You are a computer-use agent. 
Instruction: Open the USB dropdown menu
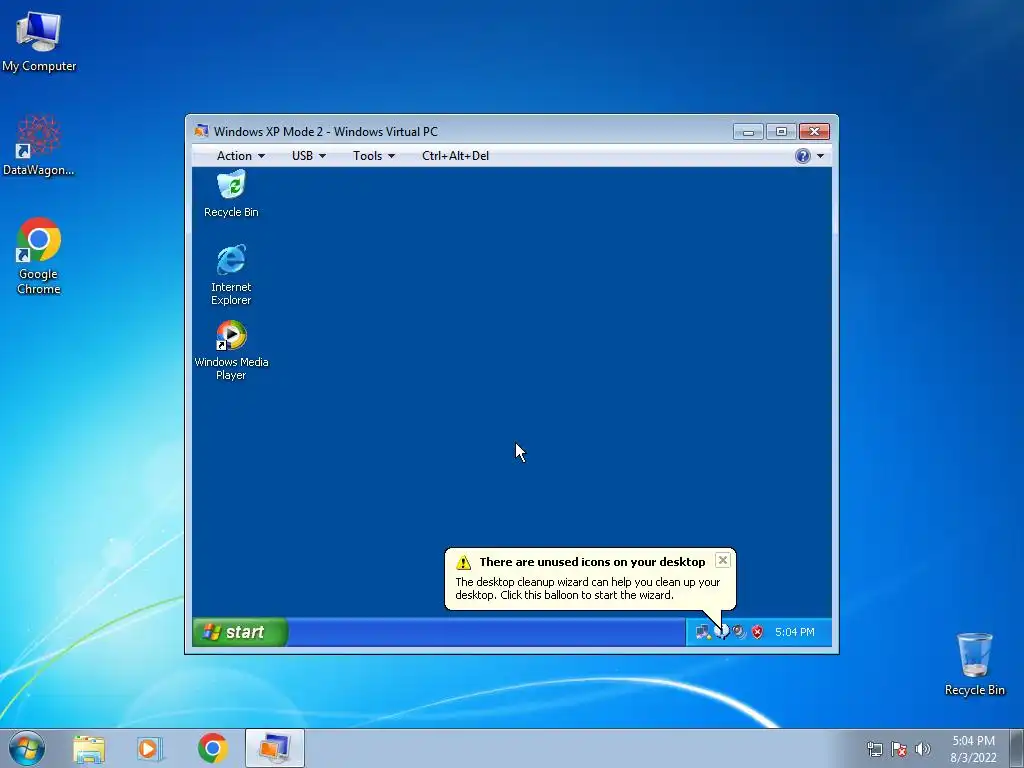coord(308,155)
